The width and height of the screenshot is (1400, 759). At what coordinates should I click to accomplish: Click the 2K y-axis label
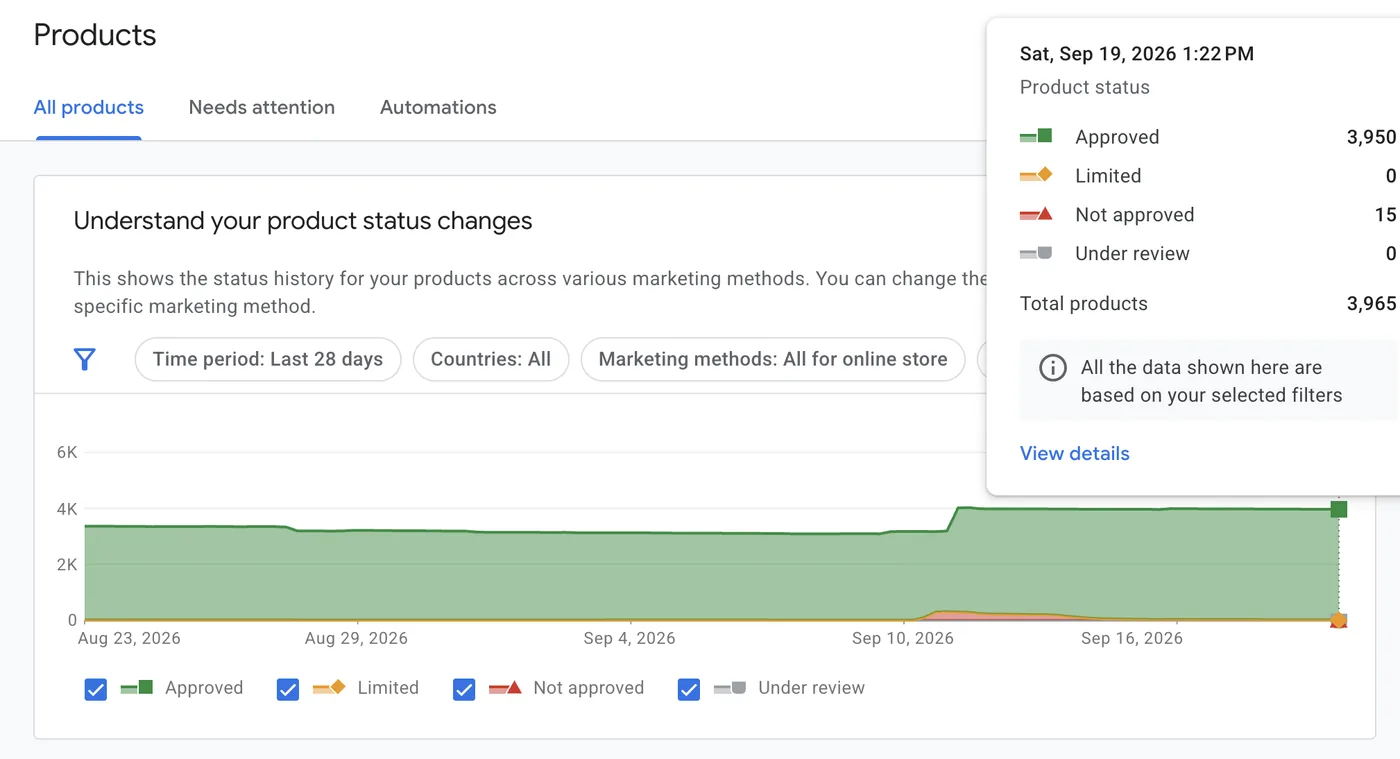(67, 564)
